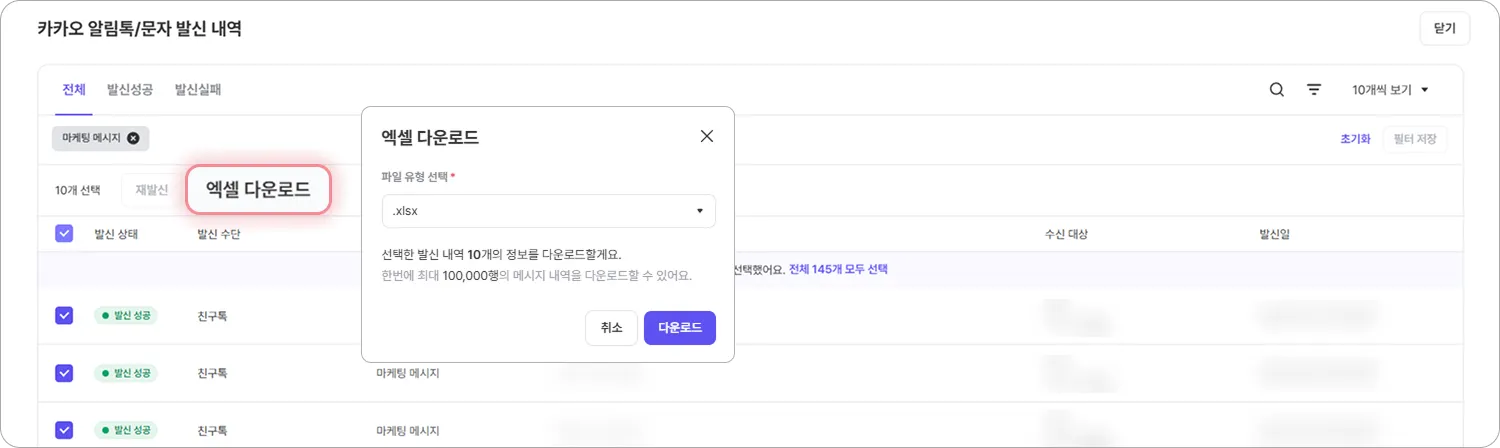Open the filter lines icon
This screenshot has width=1500, height=448.
point(1314,90)
